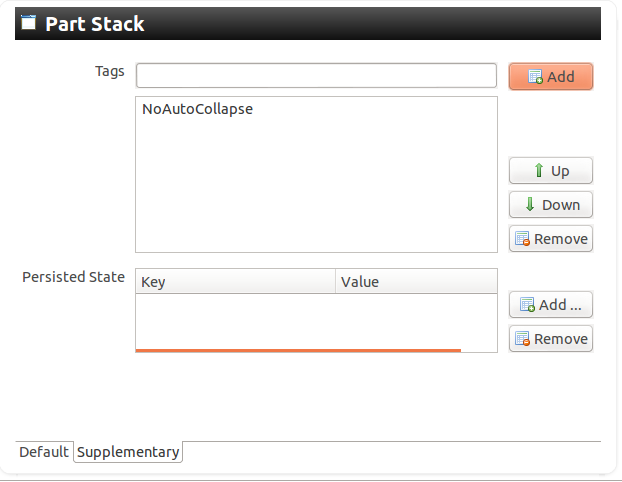Select the NoAutoCollapse tag entry
This screenshot has height=482, width=622.
point(198,109)
